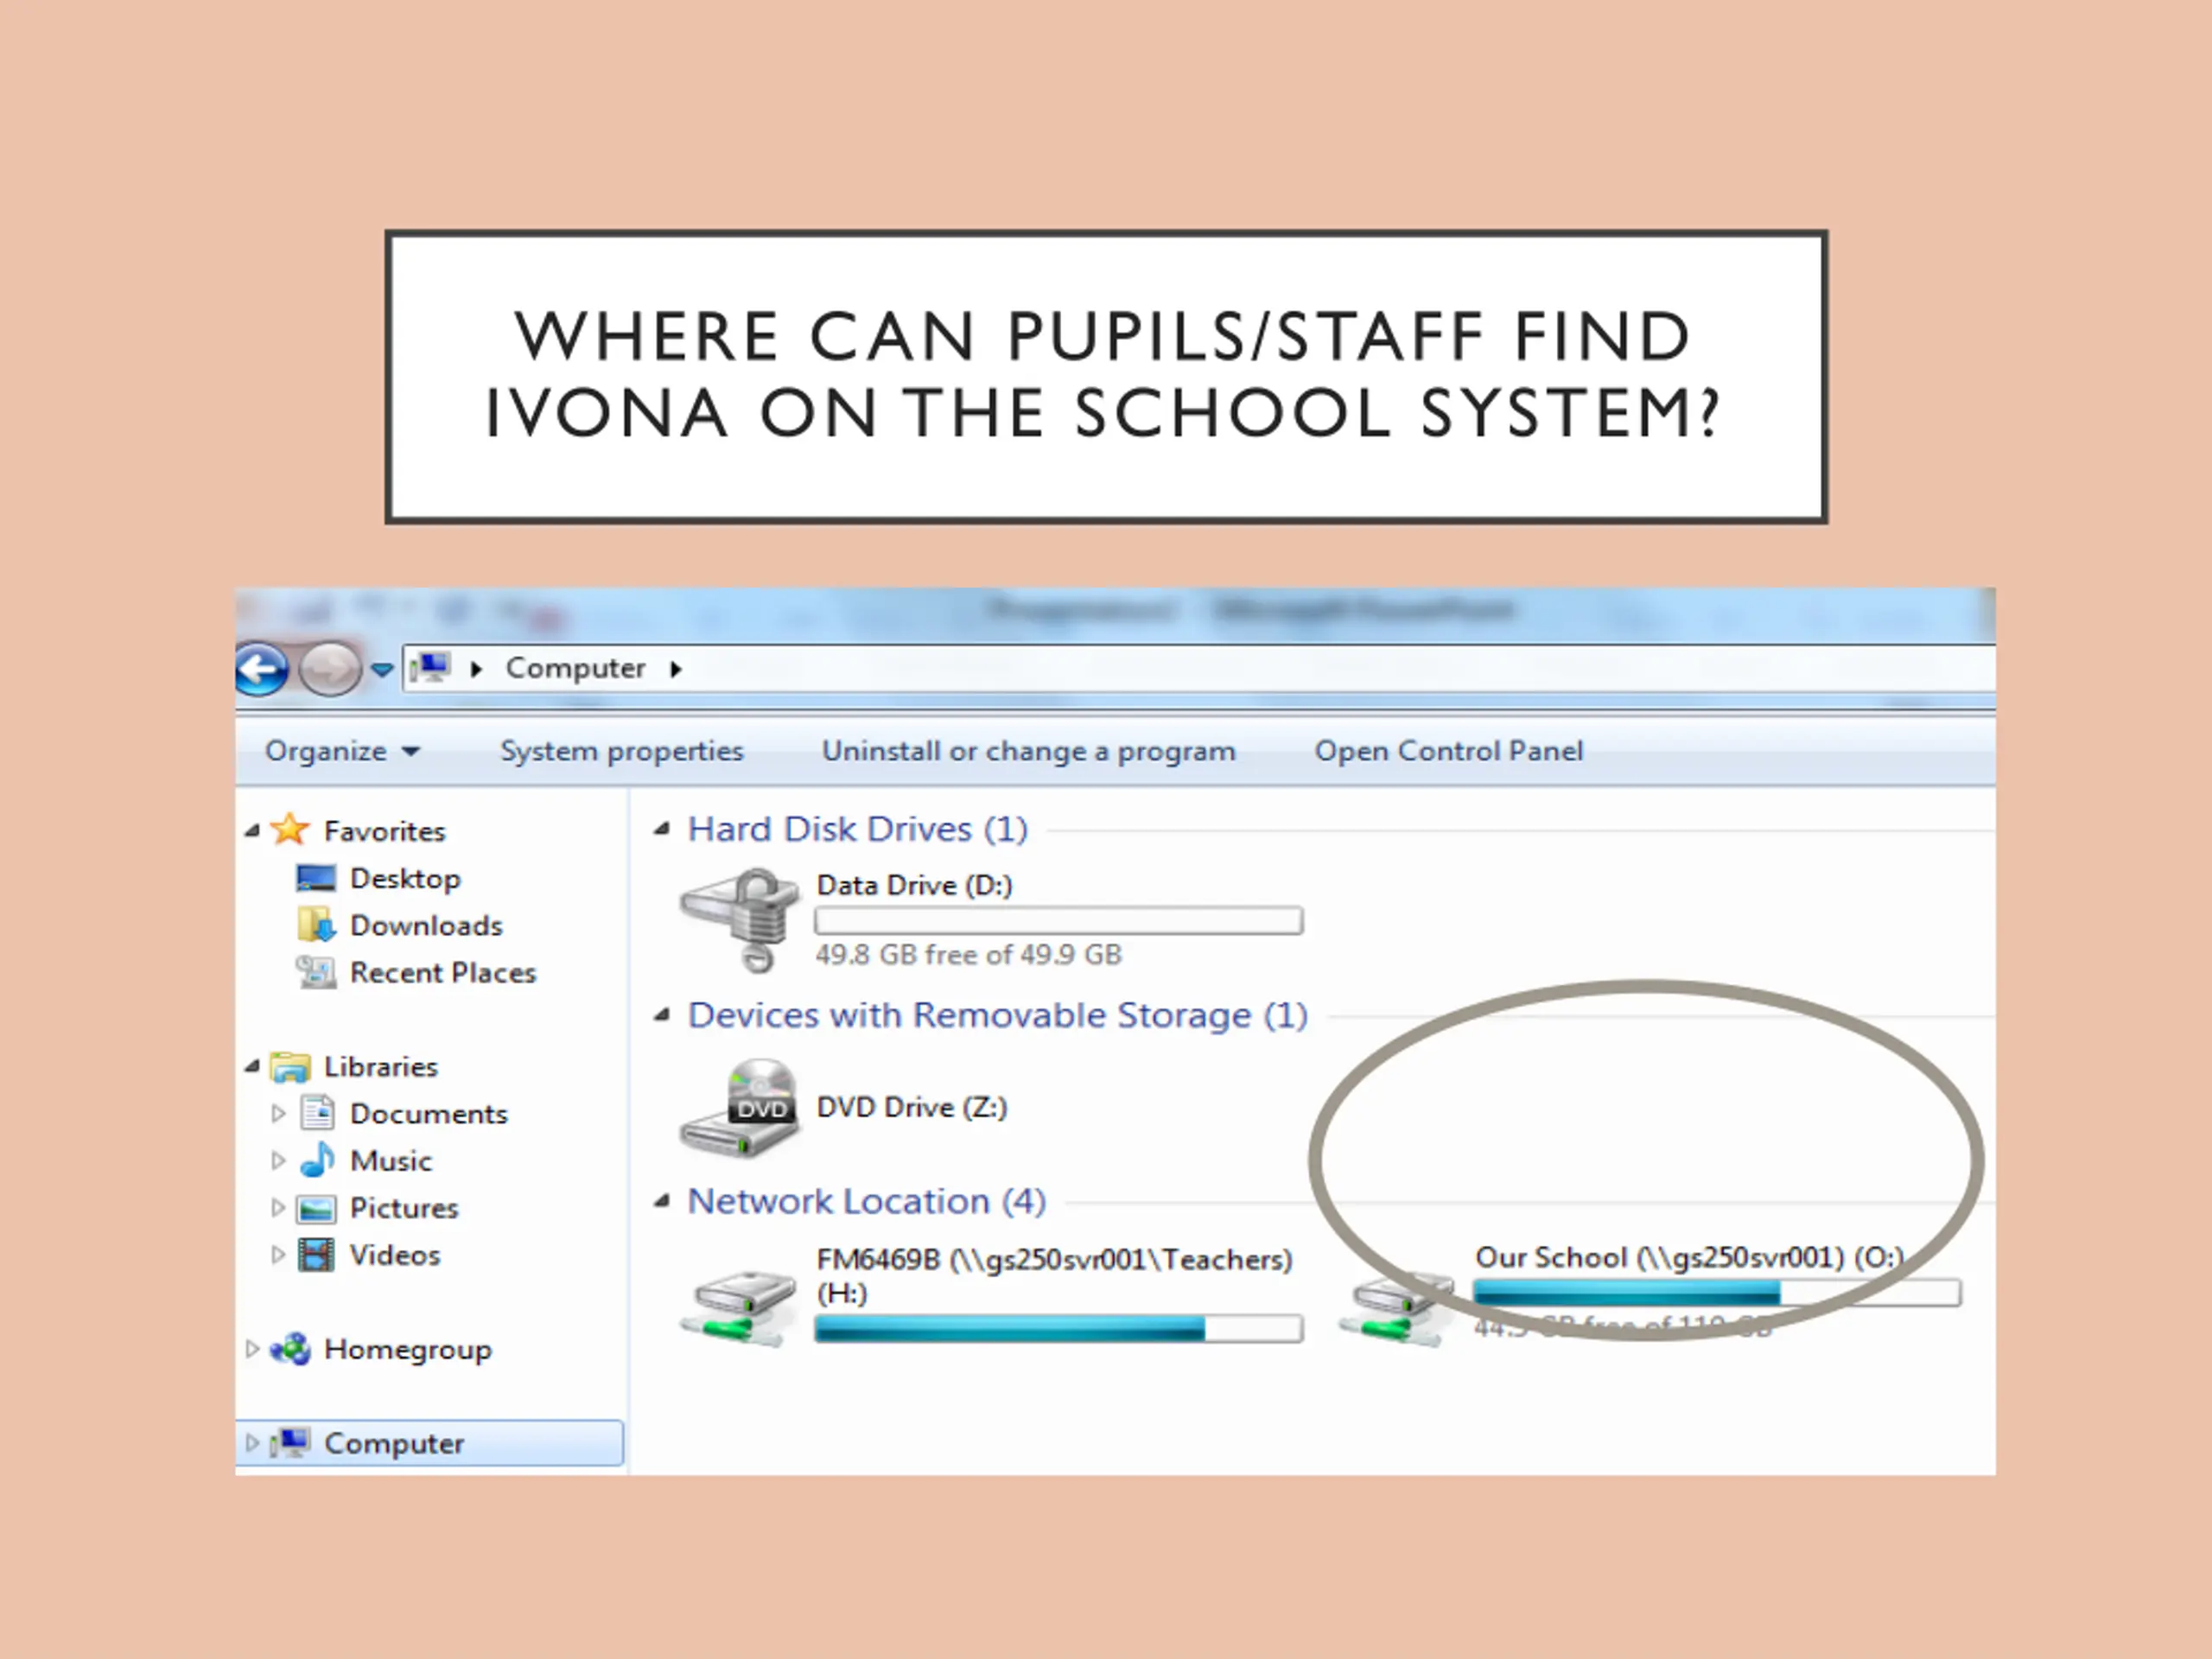Collapse the Network Location group
The image size is (2212, 1659).
coord(661,1201)
